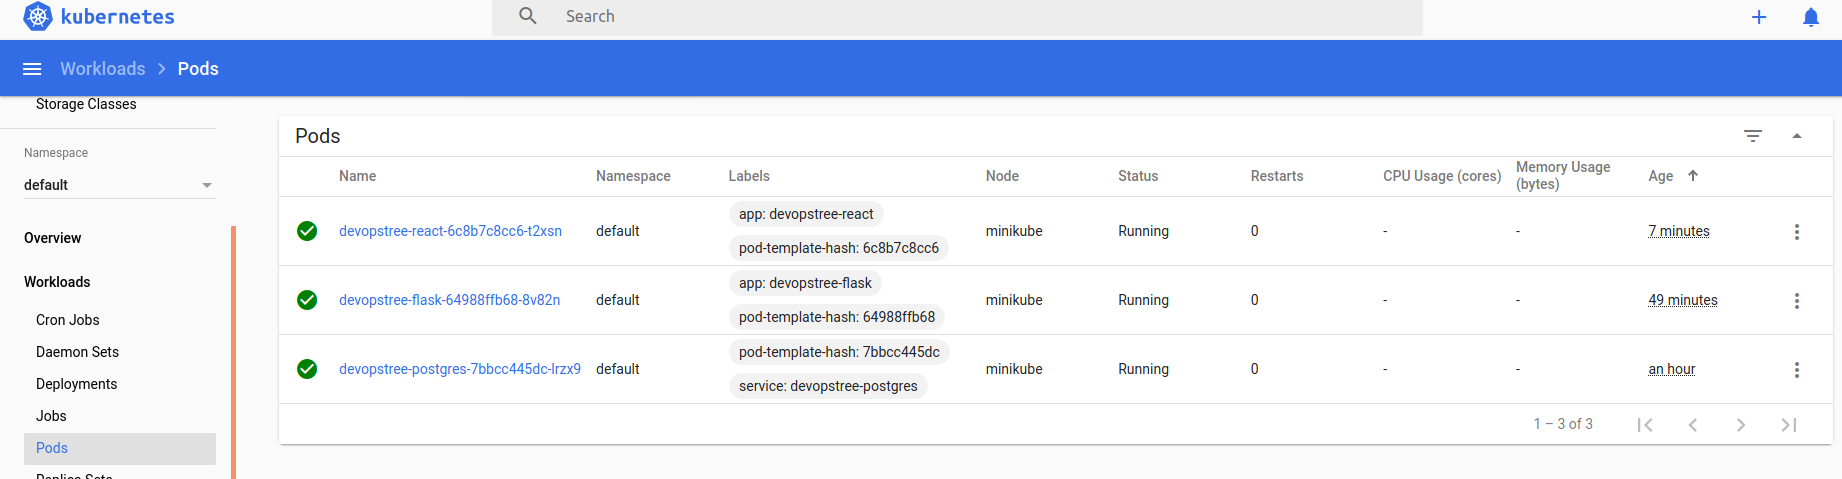Go to next page of pods
1842x479 pixels.
coord(1741,425)
